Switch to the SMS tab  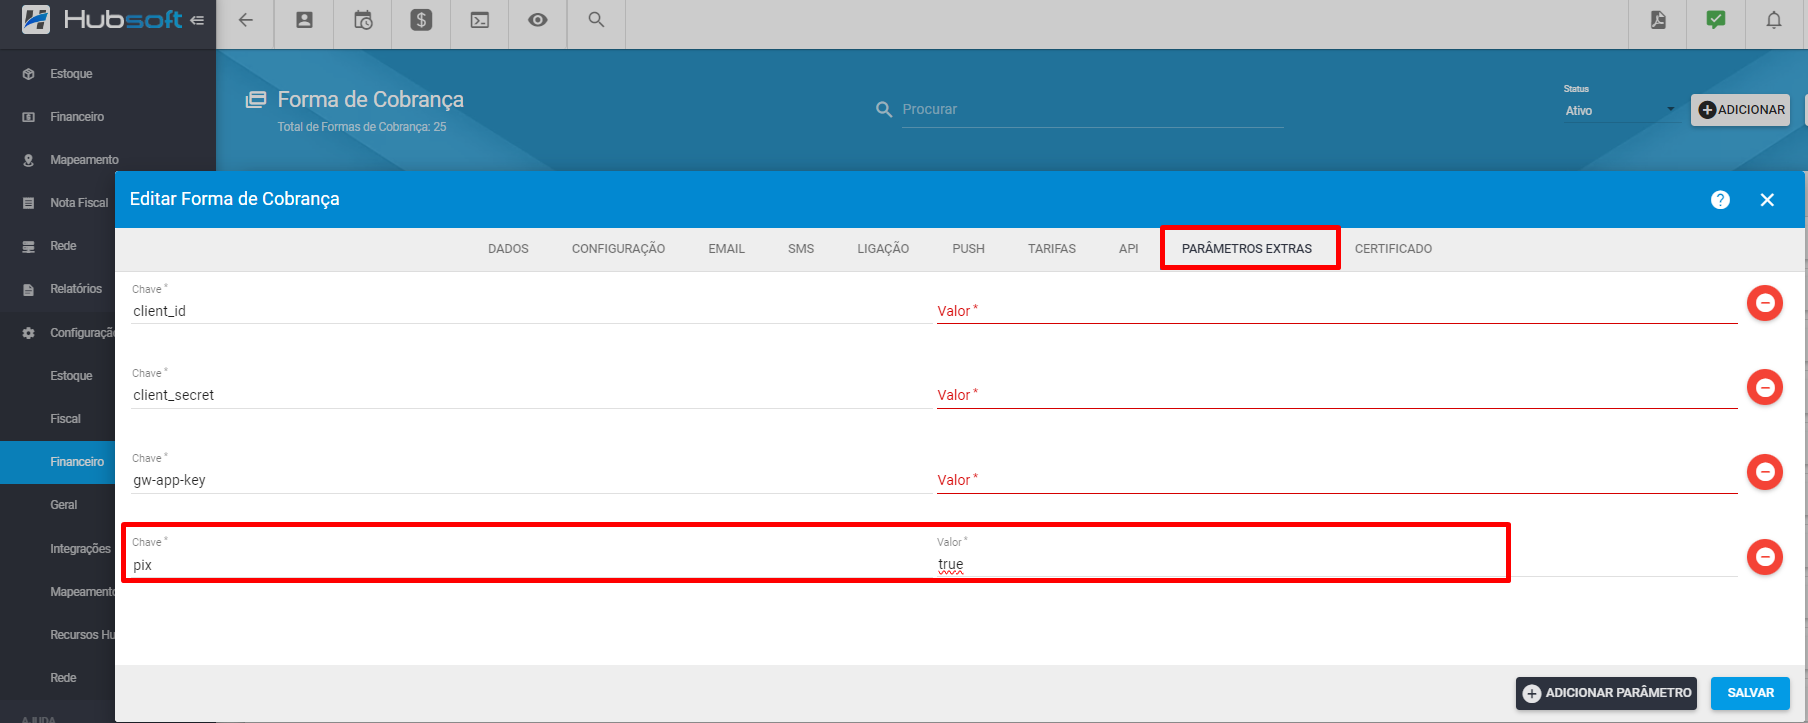point(801,249)
